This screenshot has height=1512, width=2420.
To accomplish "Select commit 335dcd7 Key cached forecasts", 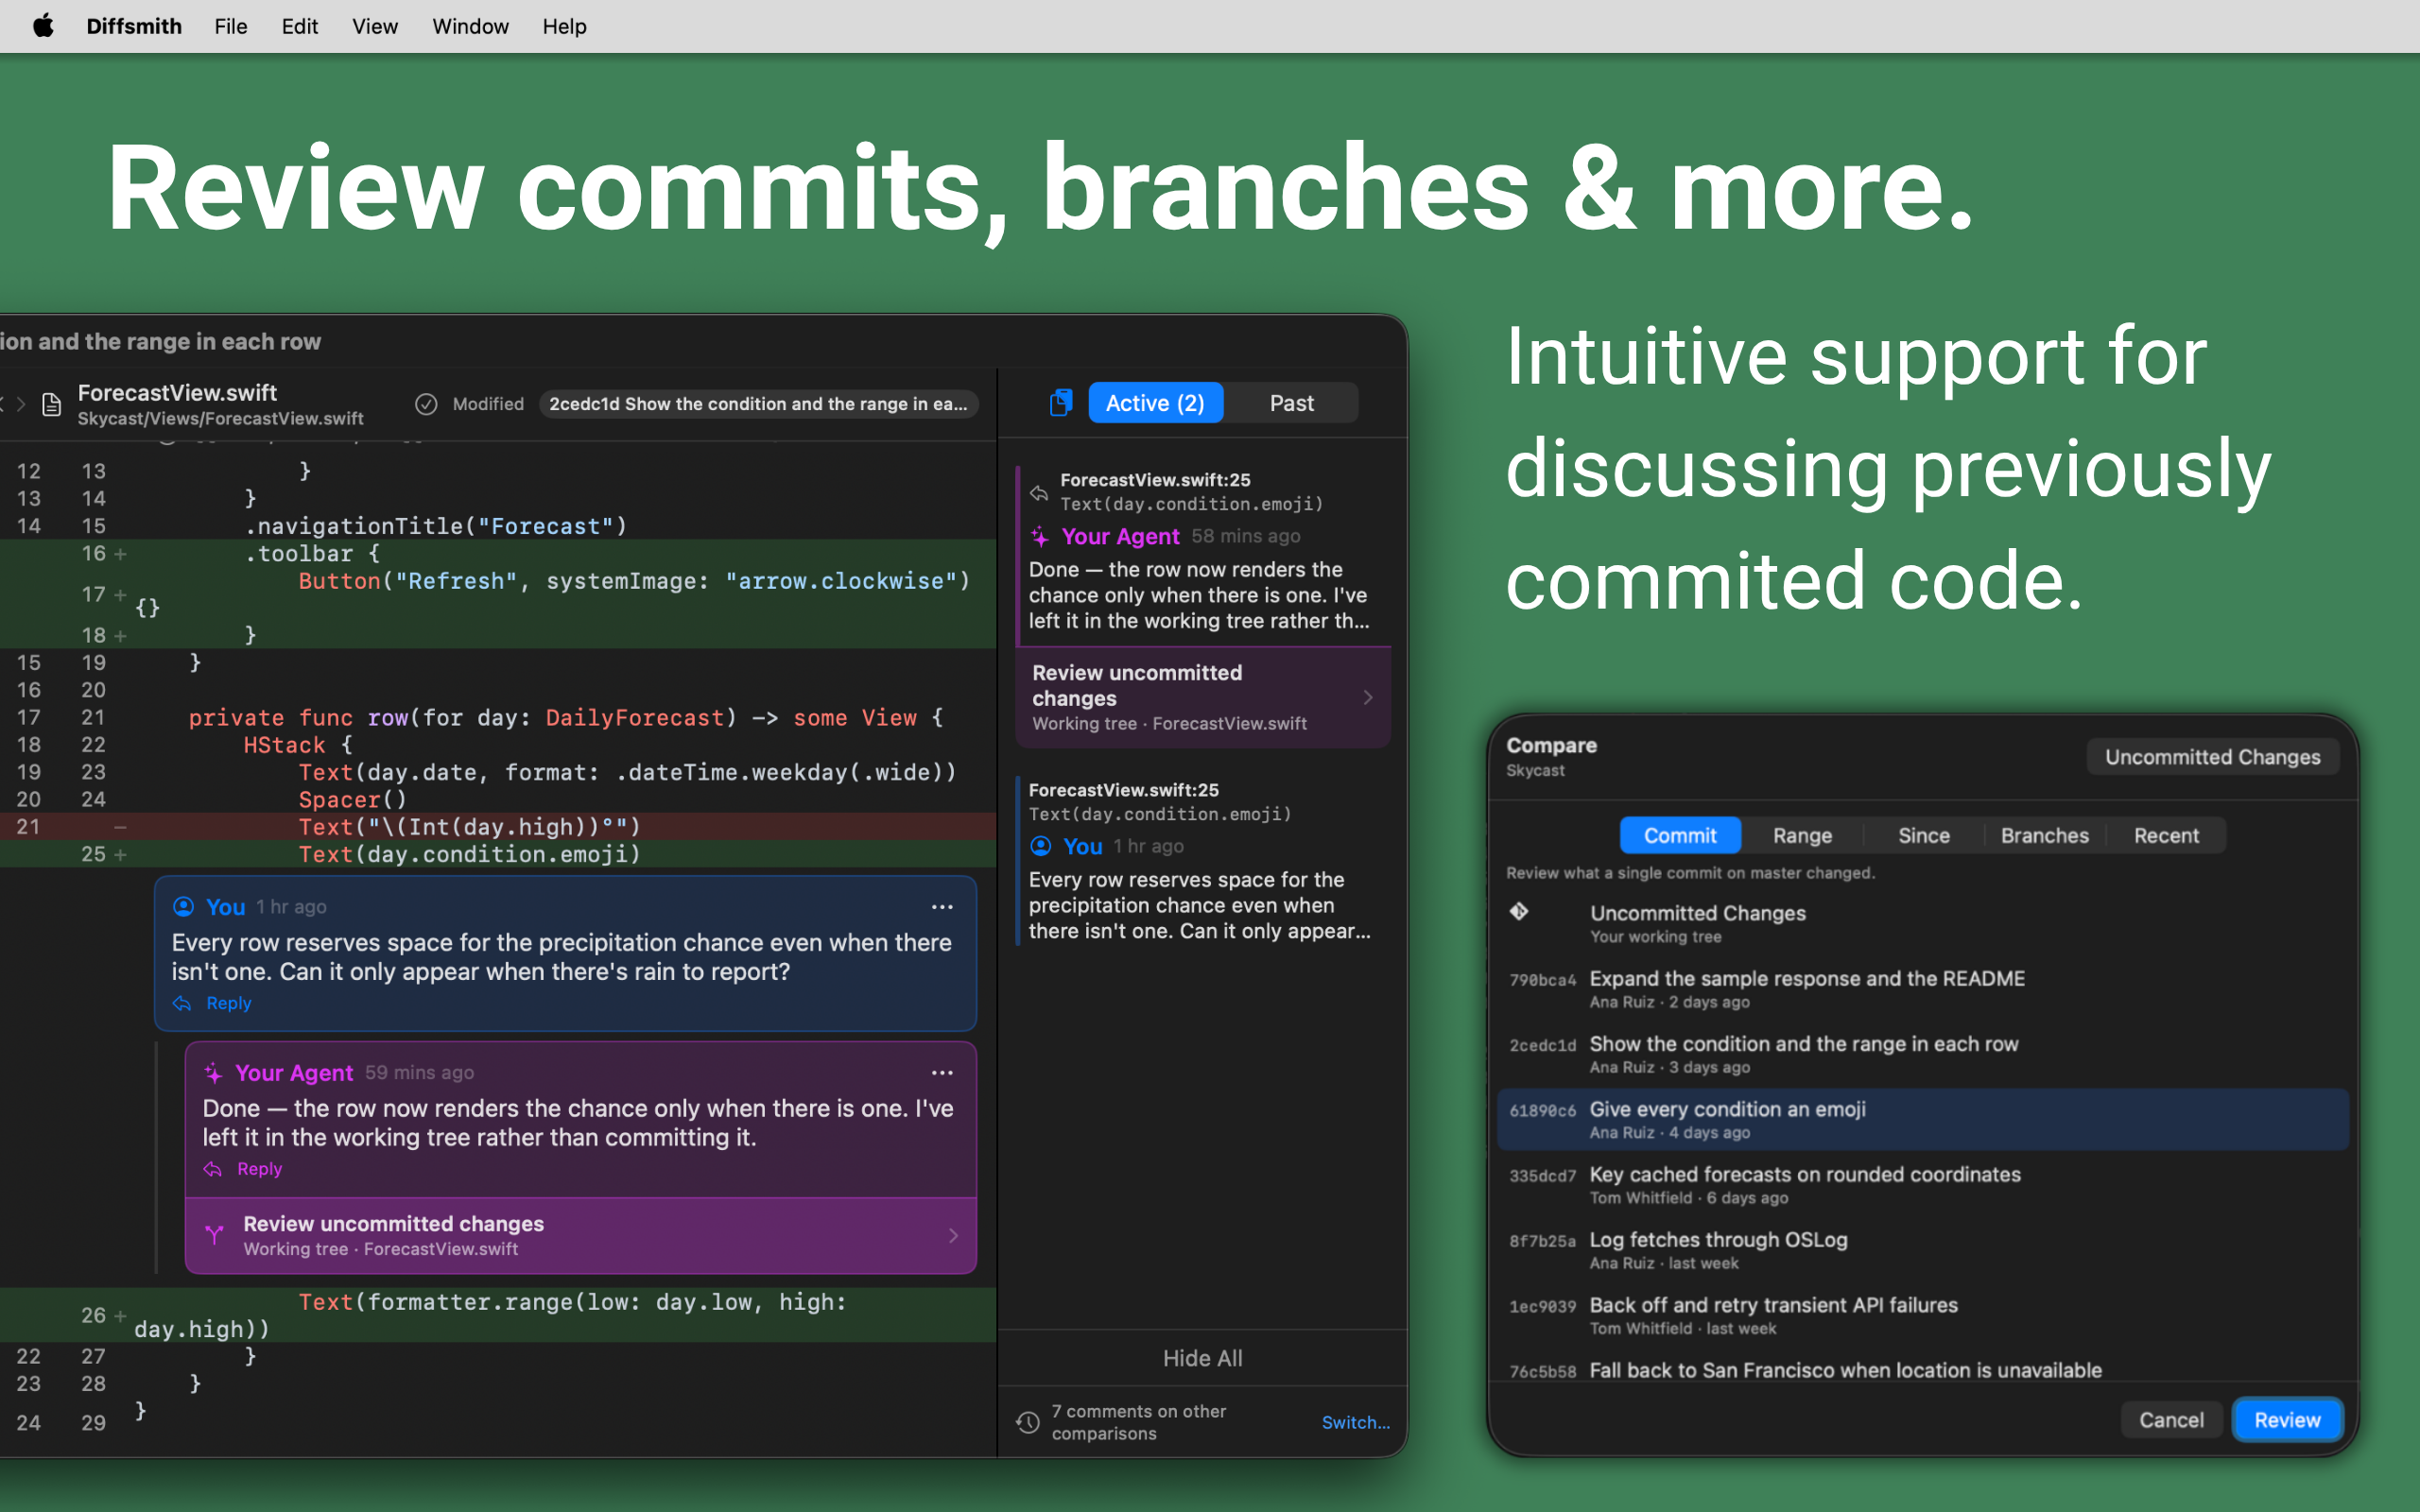I will click(x=1922, y=1185).
